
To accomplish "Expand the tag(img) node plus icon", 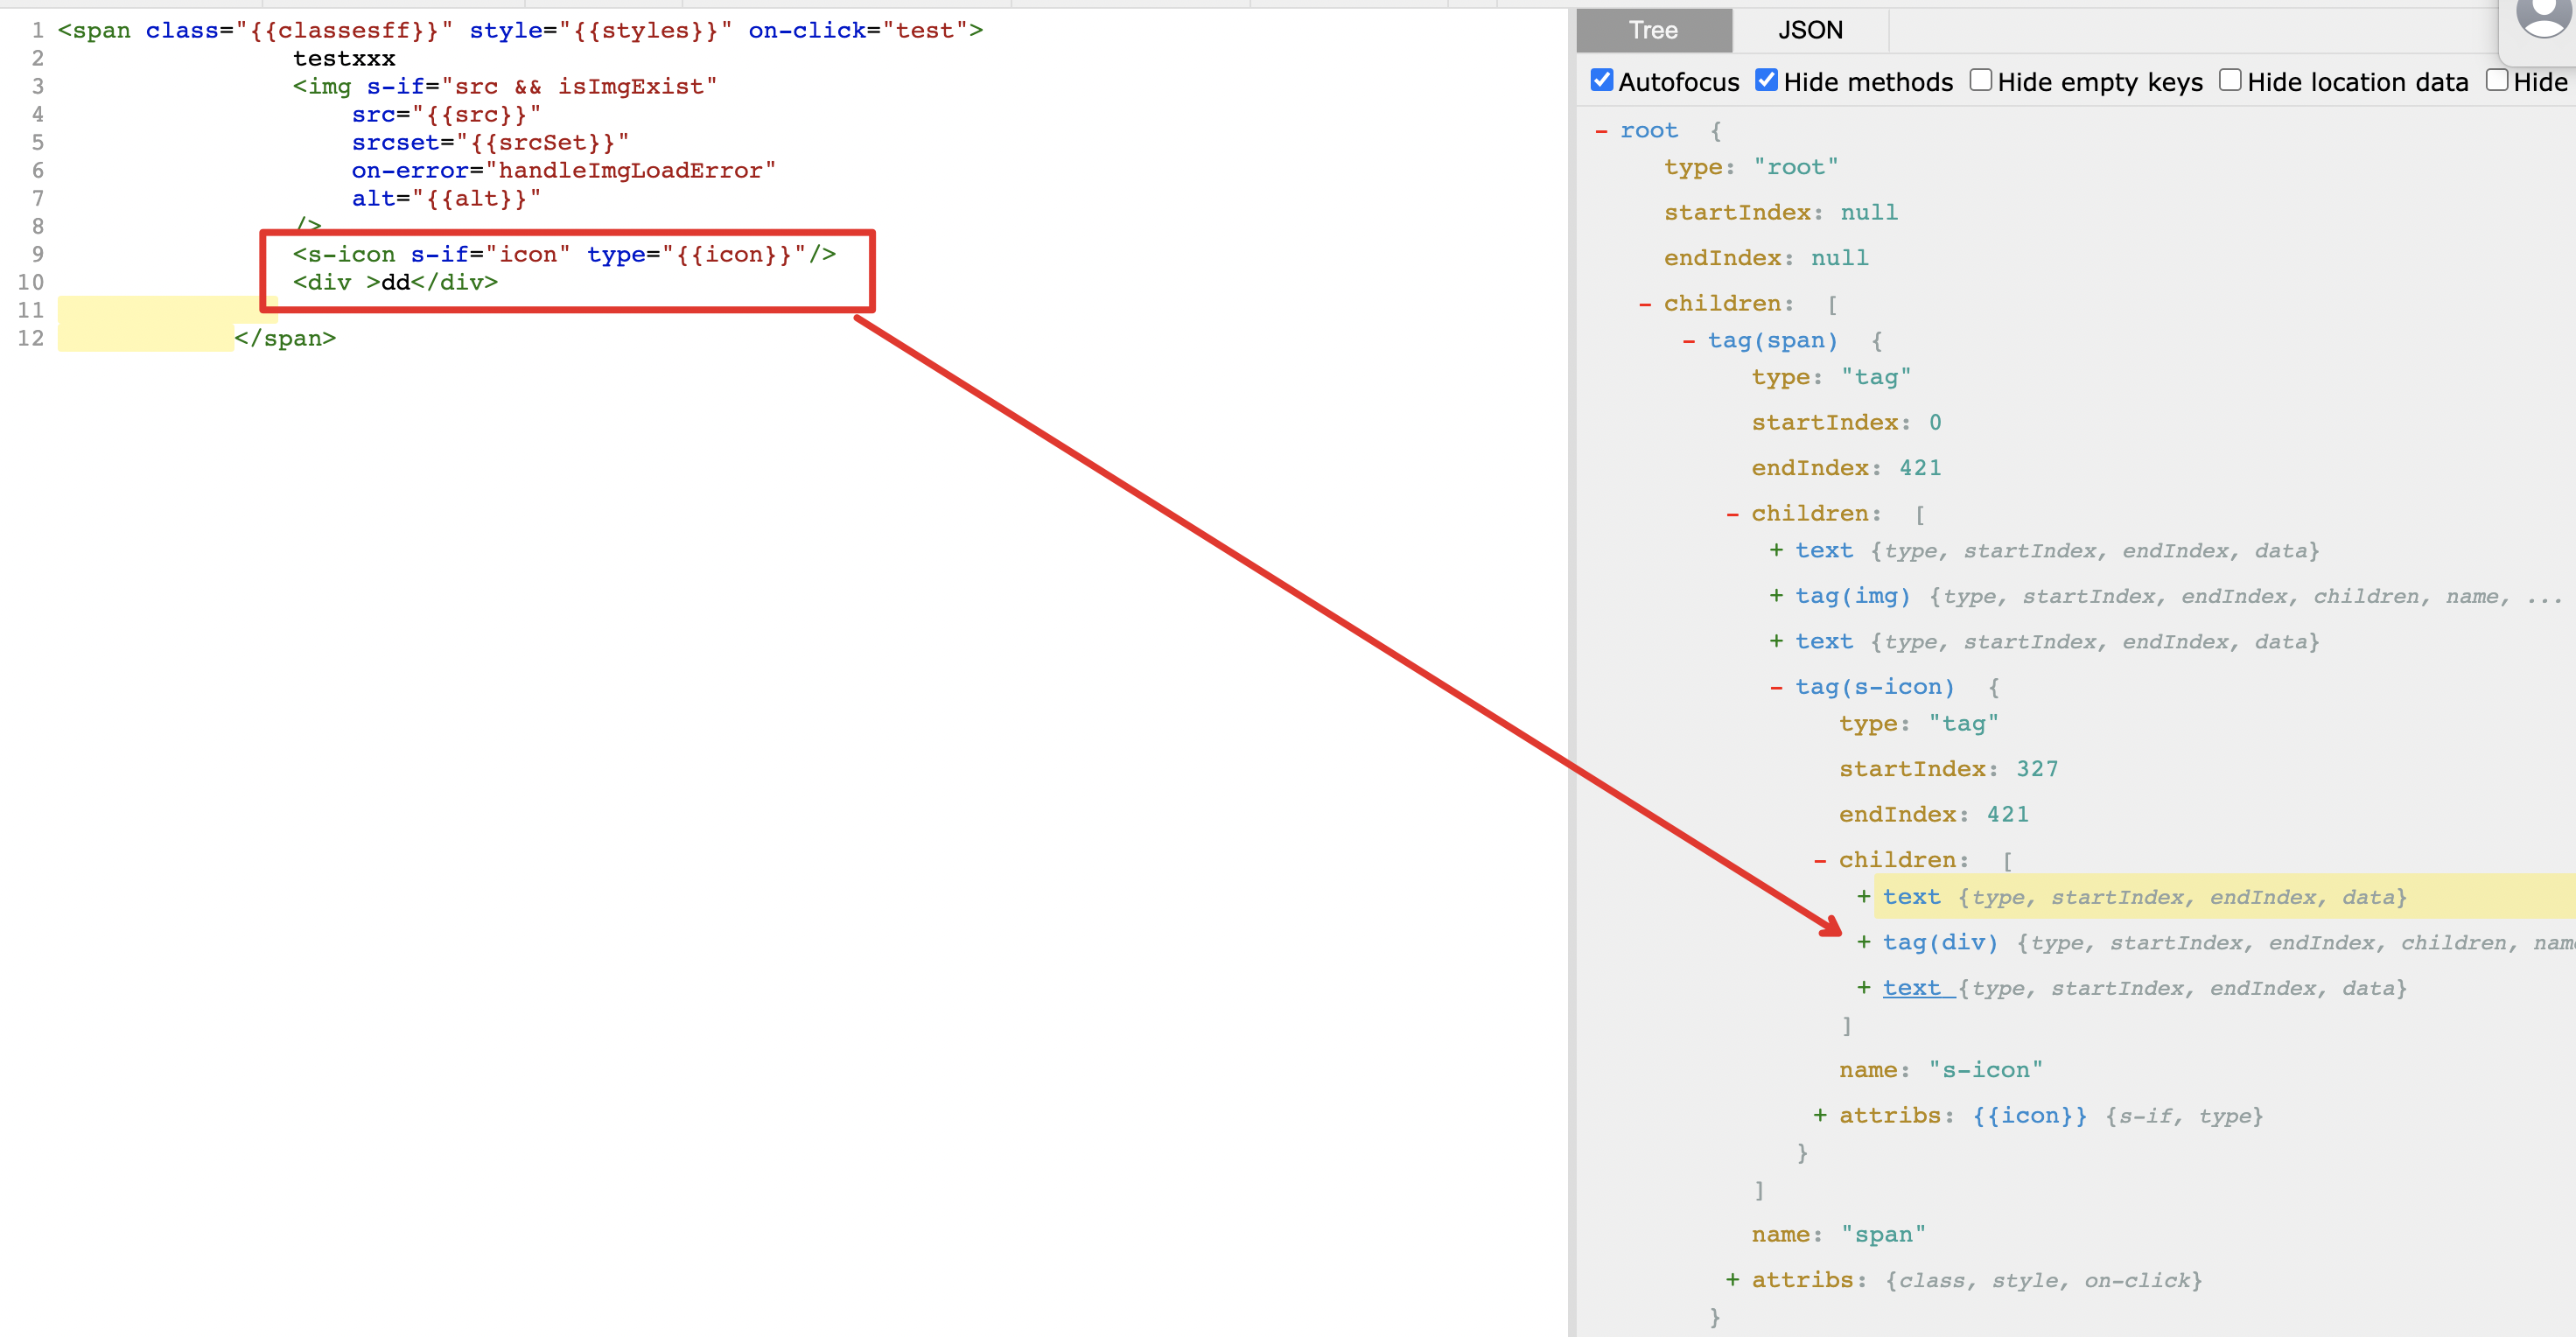I will pyautogui.click(x=1776, y=596).
